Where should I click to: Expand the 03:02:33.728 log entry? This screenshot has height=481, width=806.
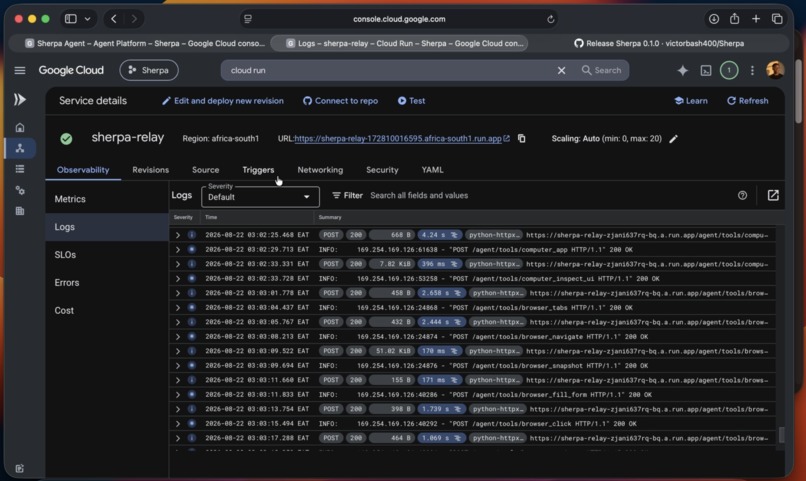pyautogui.click(x=178, y=279)
